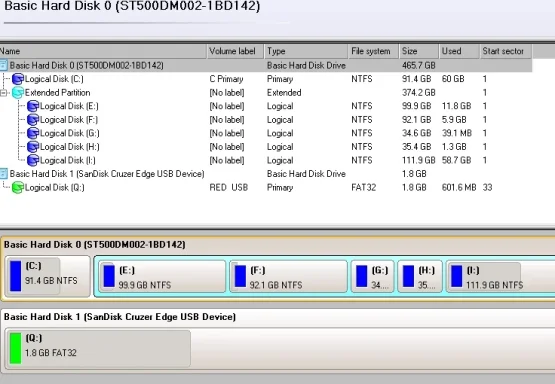
Task: Click the 601.6 MB used value for Q:
Action: (x=459, y=188)
